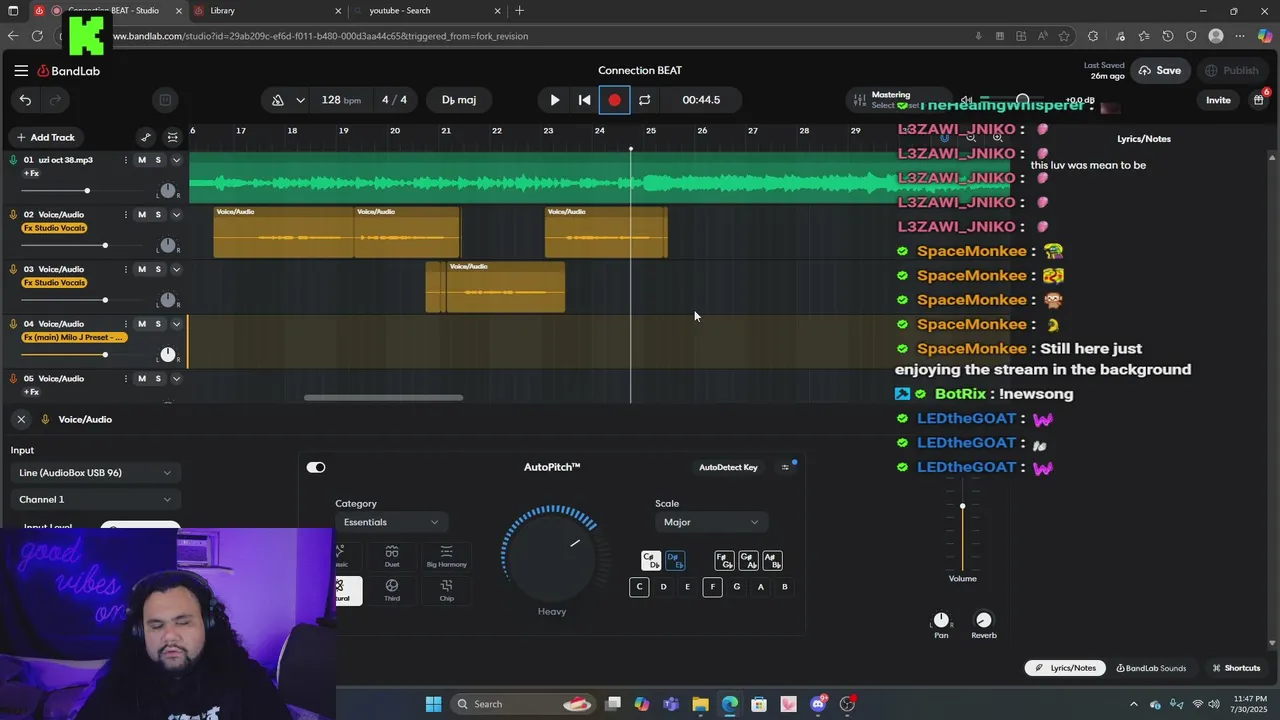
Task: Open the metronome options chevron
Action: point(300,100)
